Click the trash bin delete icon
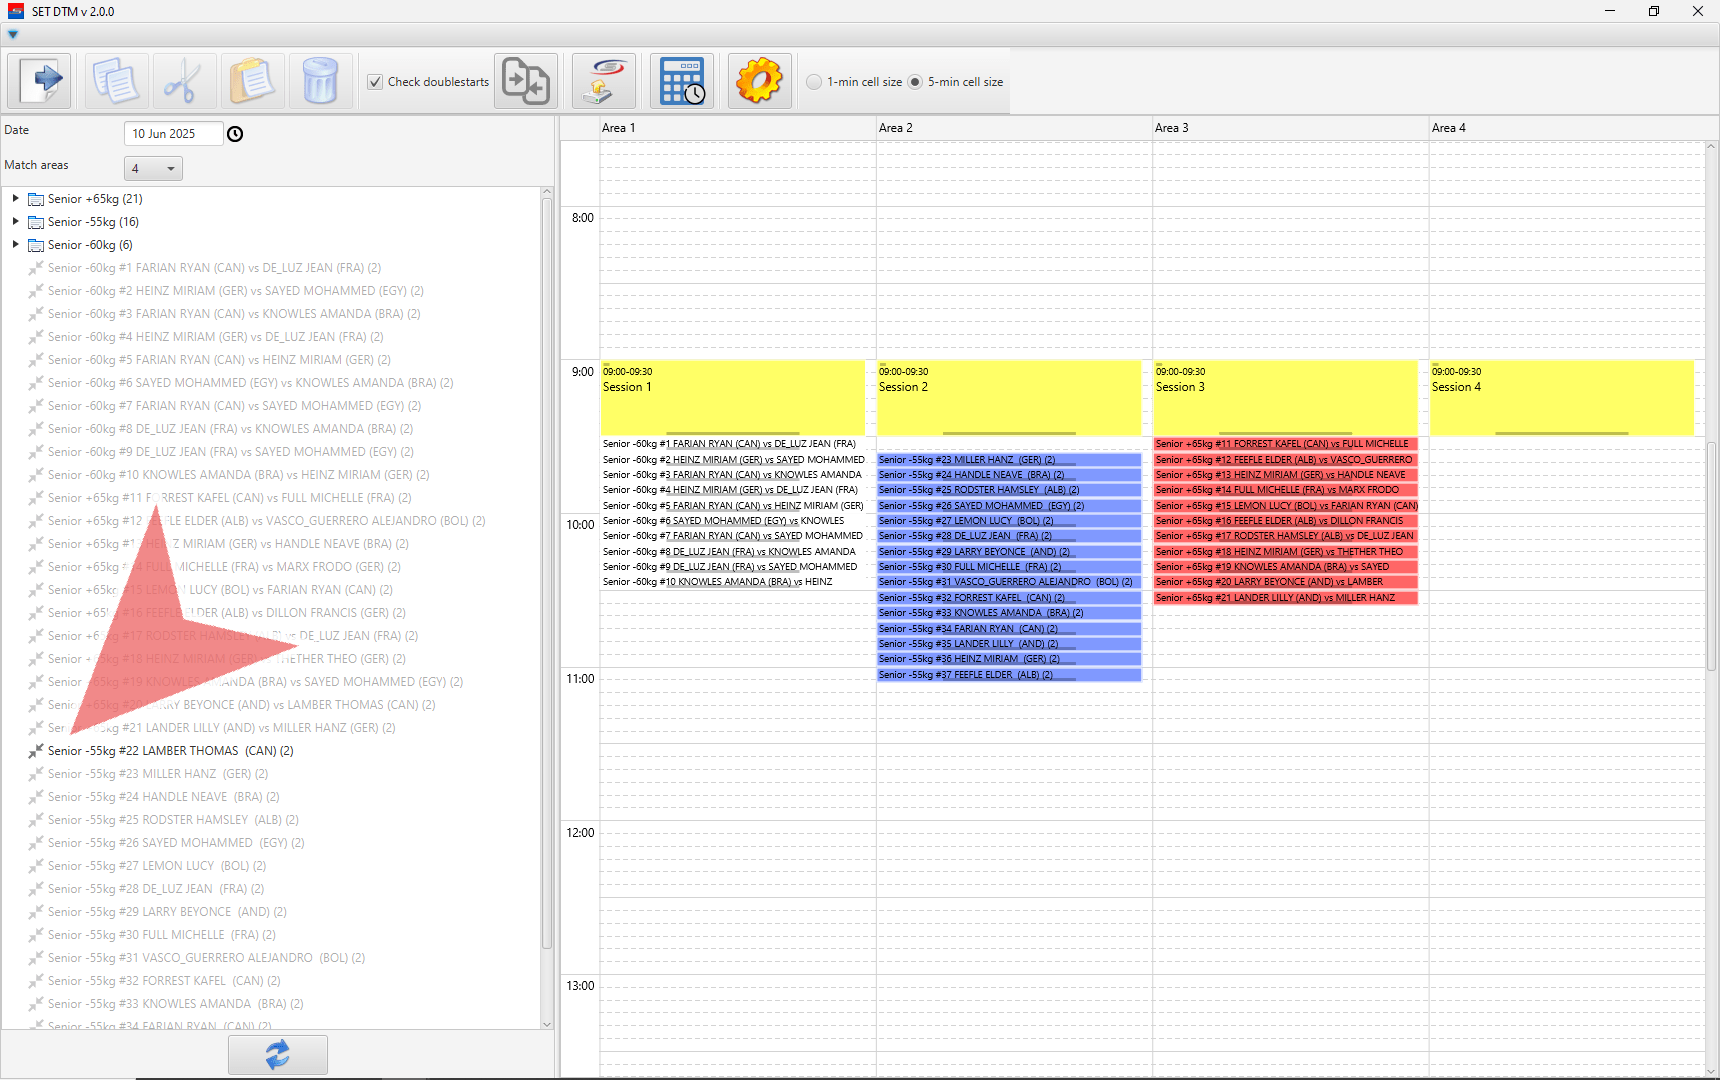Screen dimensions: 1720x1080 [x=320, y=81]
